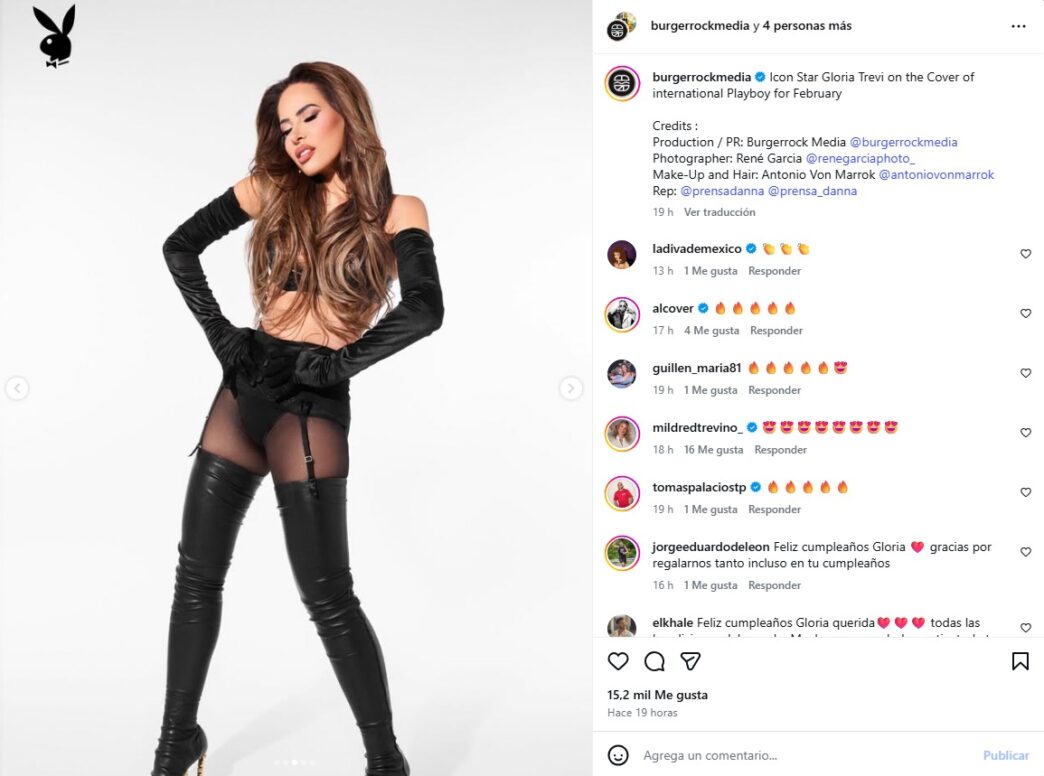Go to the next carousel photo

point(571,388)
